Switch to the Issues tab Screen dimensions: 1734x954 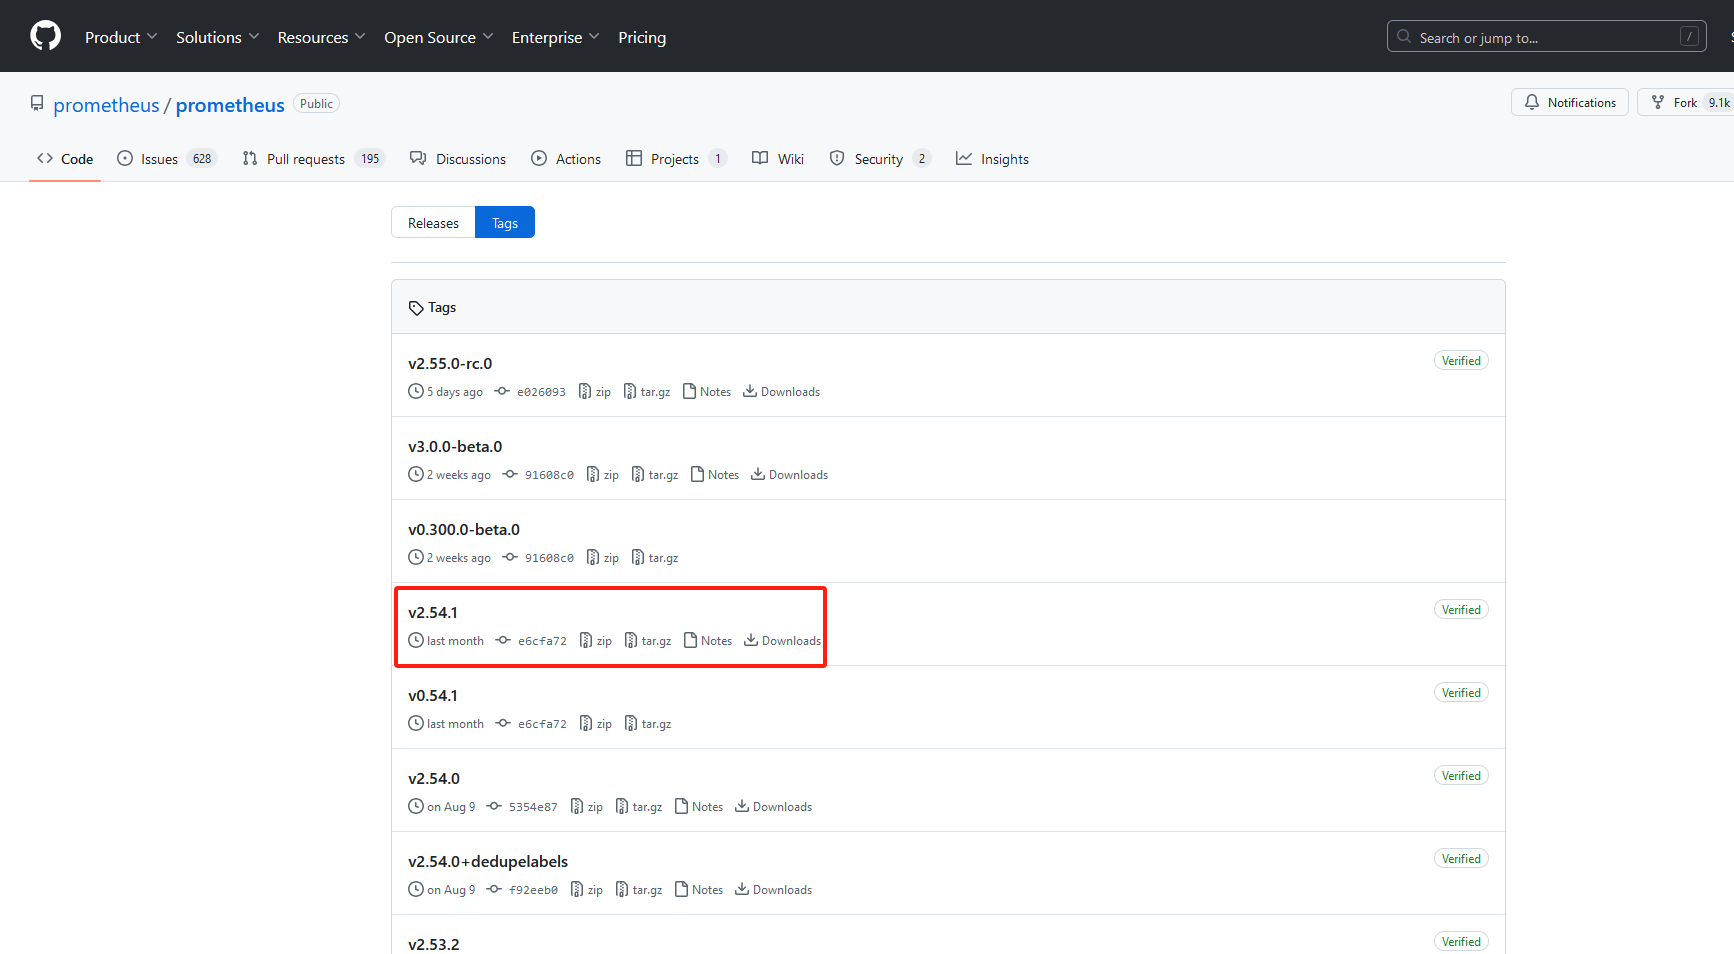click(166, 159)
